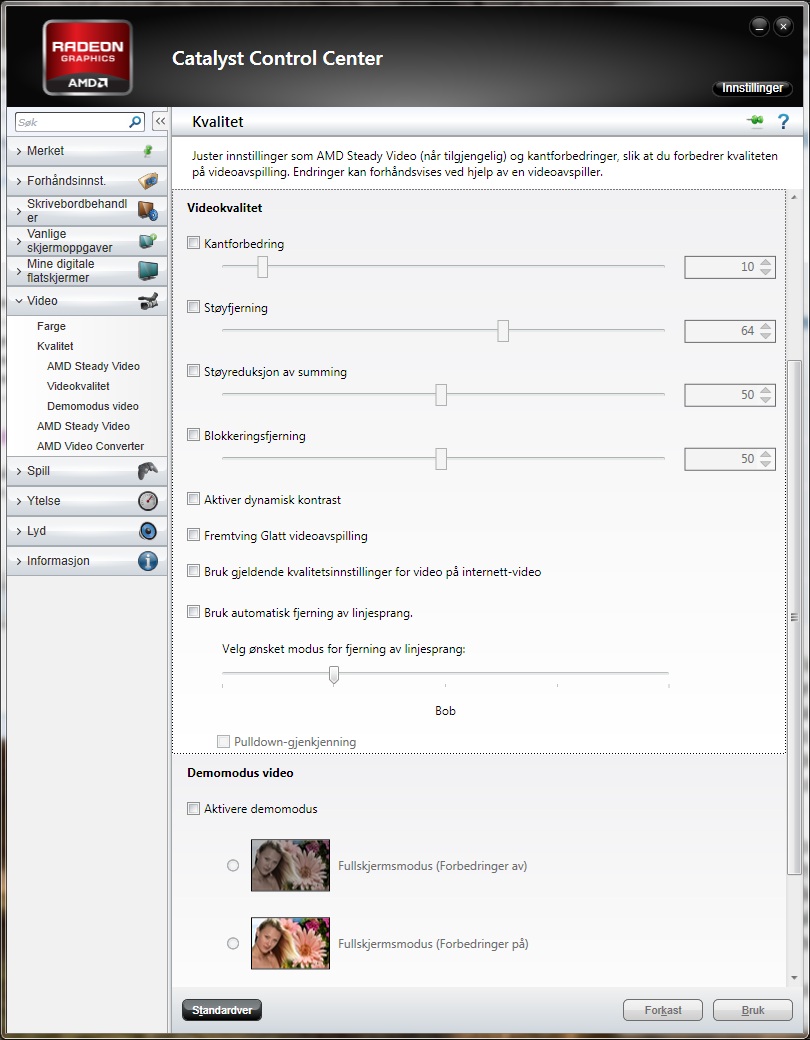The height and width of the screenshot is (1040, 810).
Task: Open help with the question mark icon
Action: tap(783, 121)
